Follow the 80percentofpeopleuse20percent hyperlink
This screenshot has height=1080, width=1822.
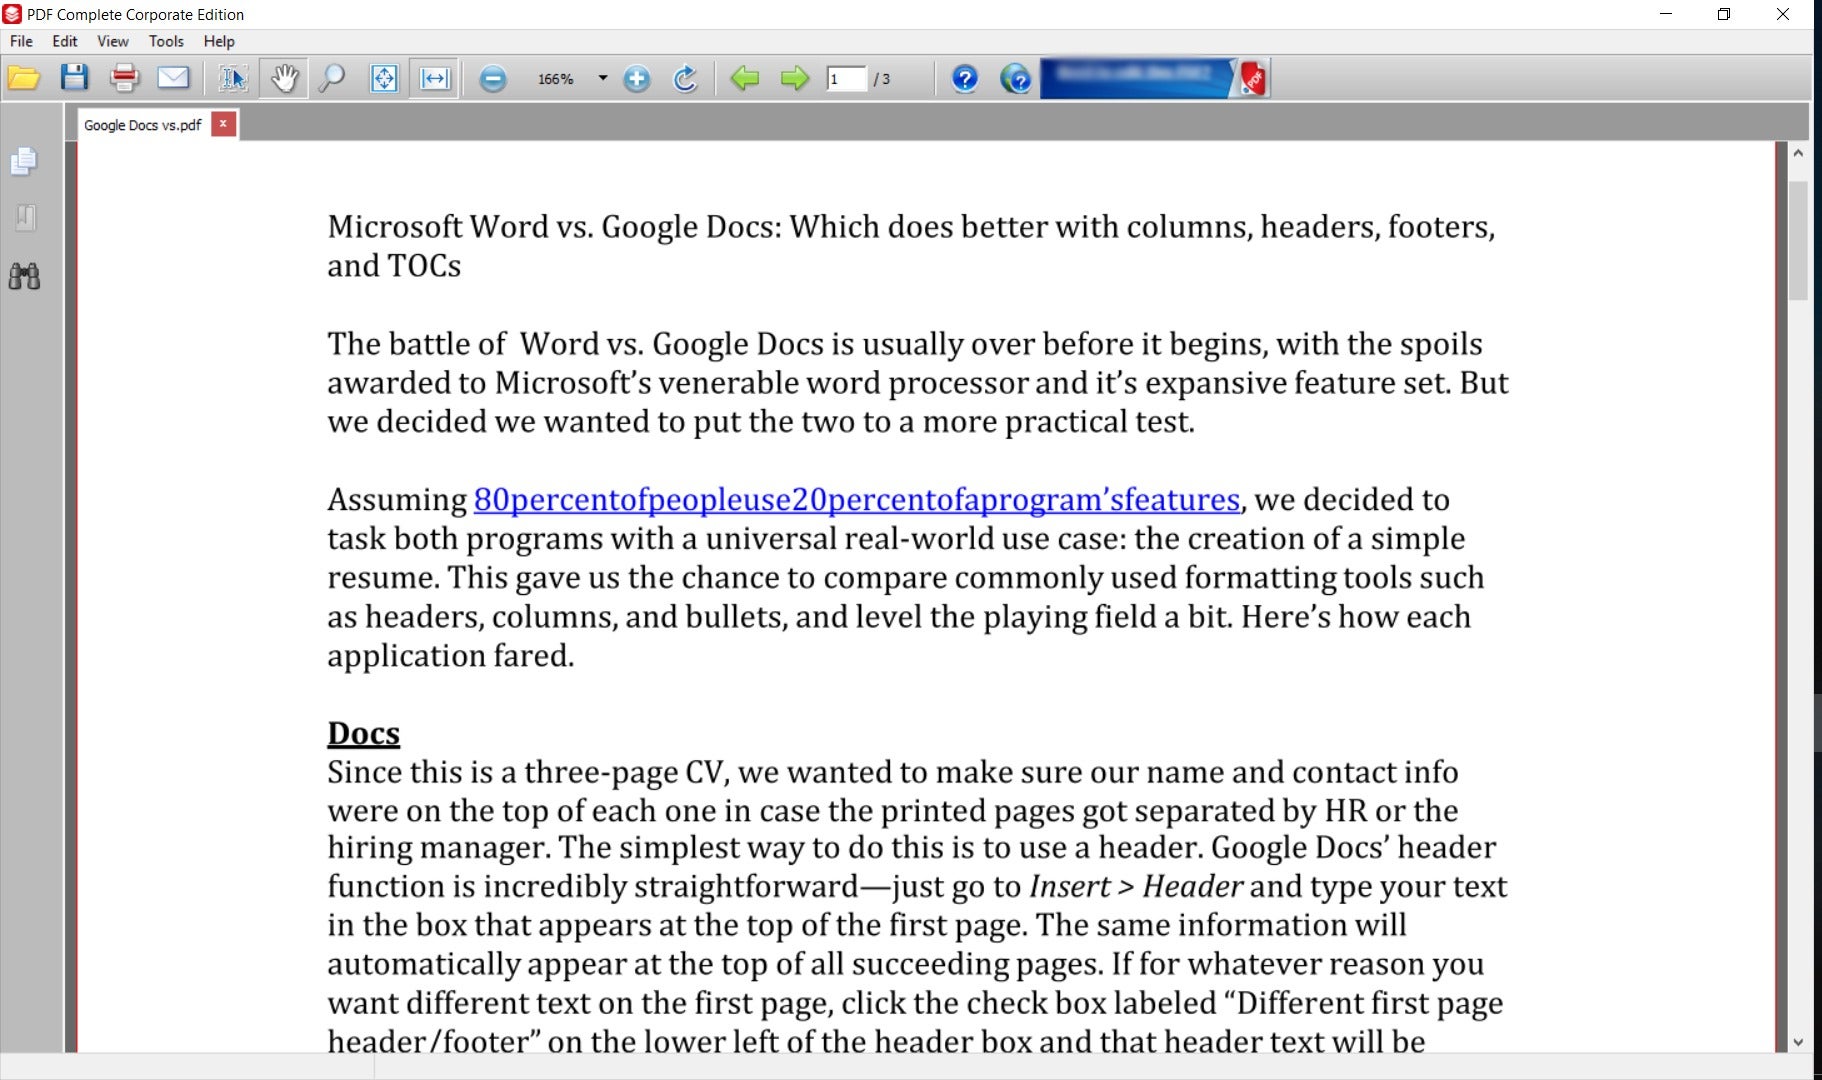pos(857,499)
